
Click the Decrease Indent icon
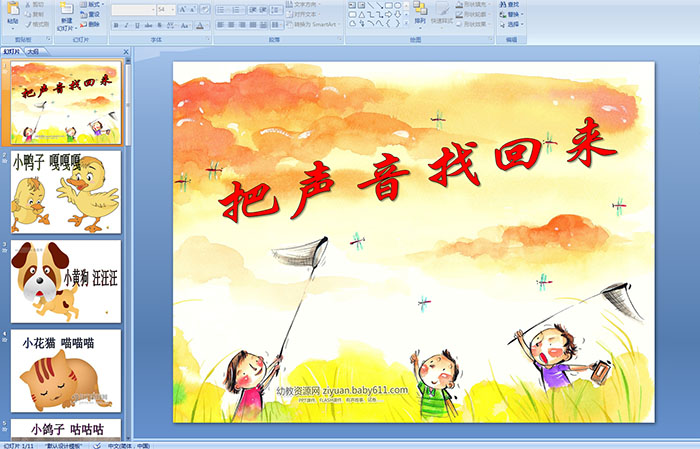pyautogui.click(x=253, y=10)
